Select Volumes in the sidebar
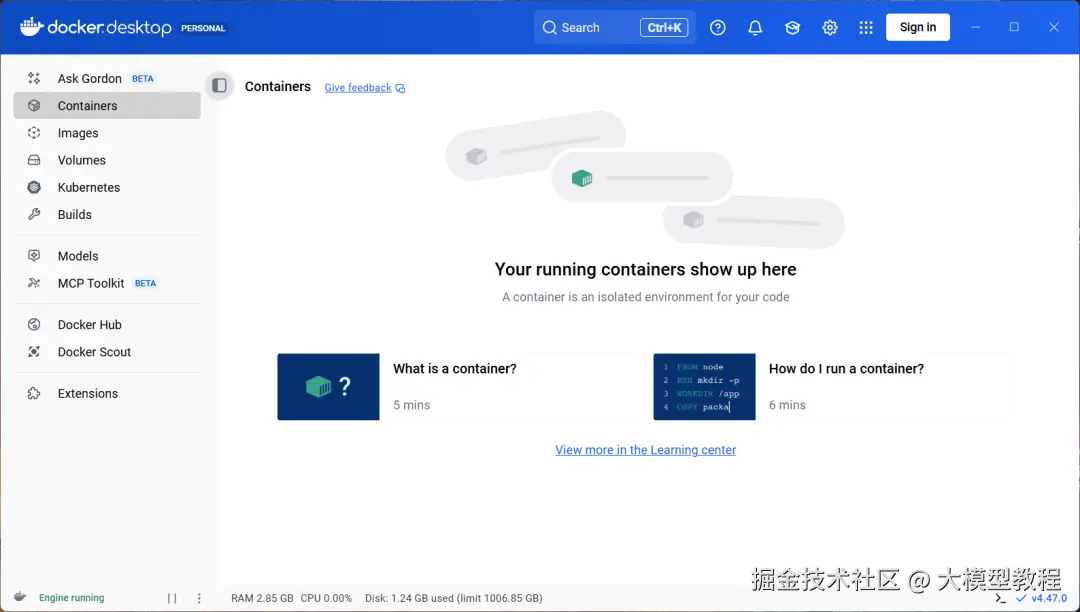Viewport: 1080px width, 612px height. click(107, 160)
